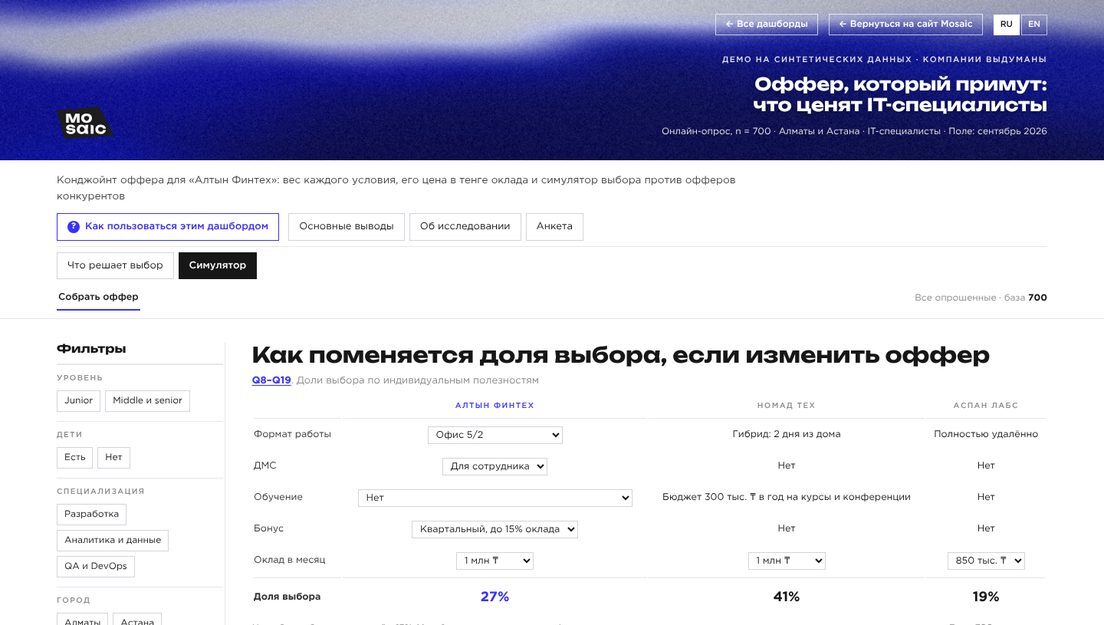1104x625 pixels.
Task: Open 'Основные выводы' section
Action: click(346, 227)
